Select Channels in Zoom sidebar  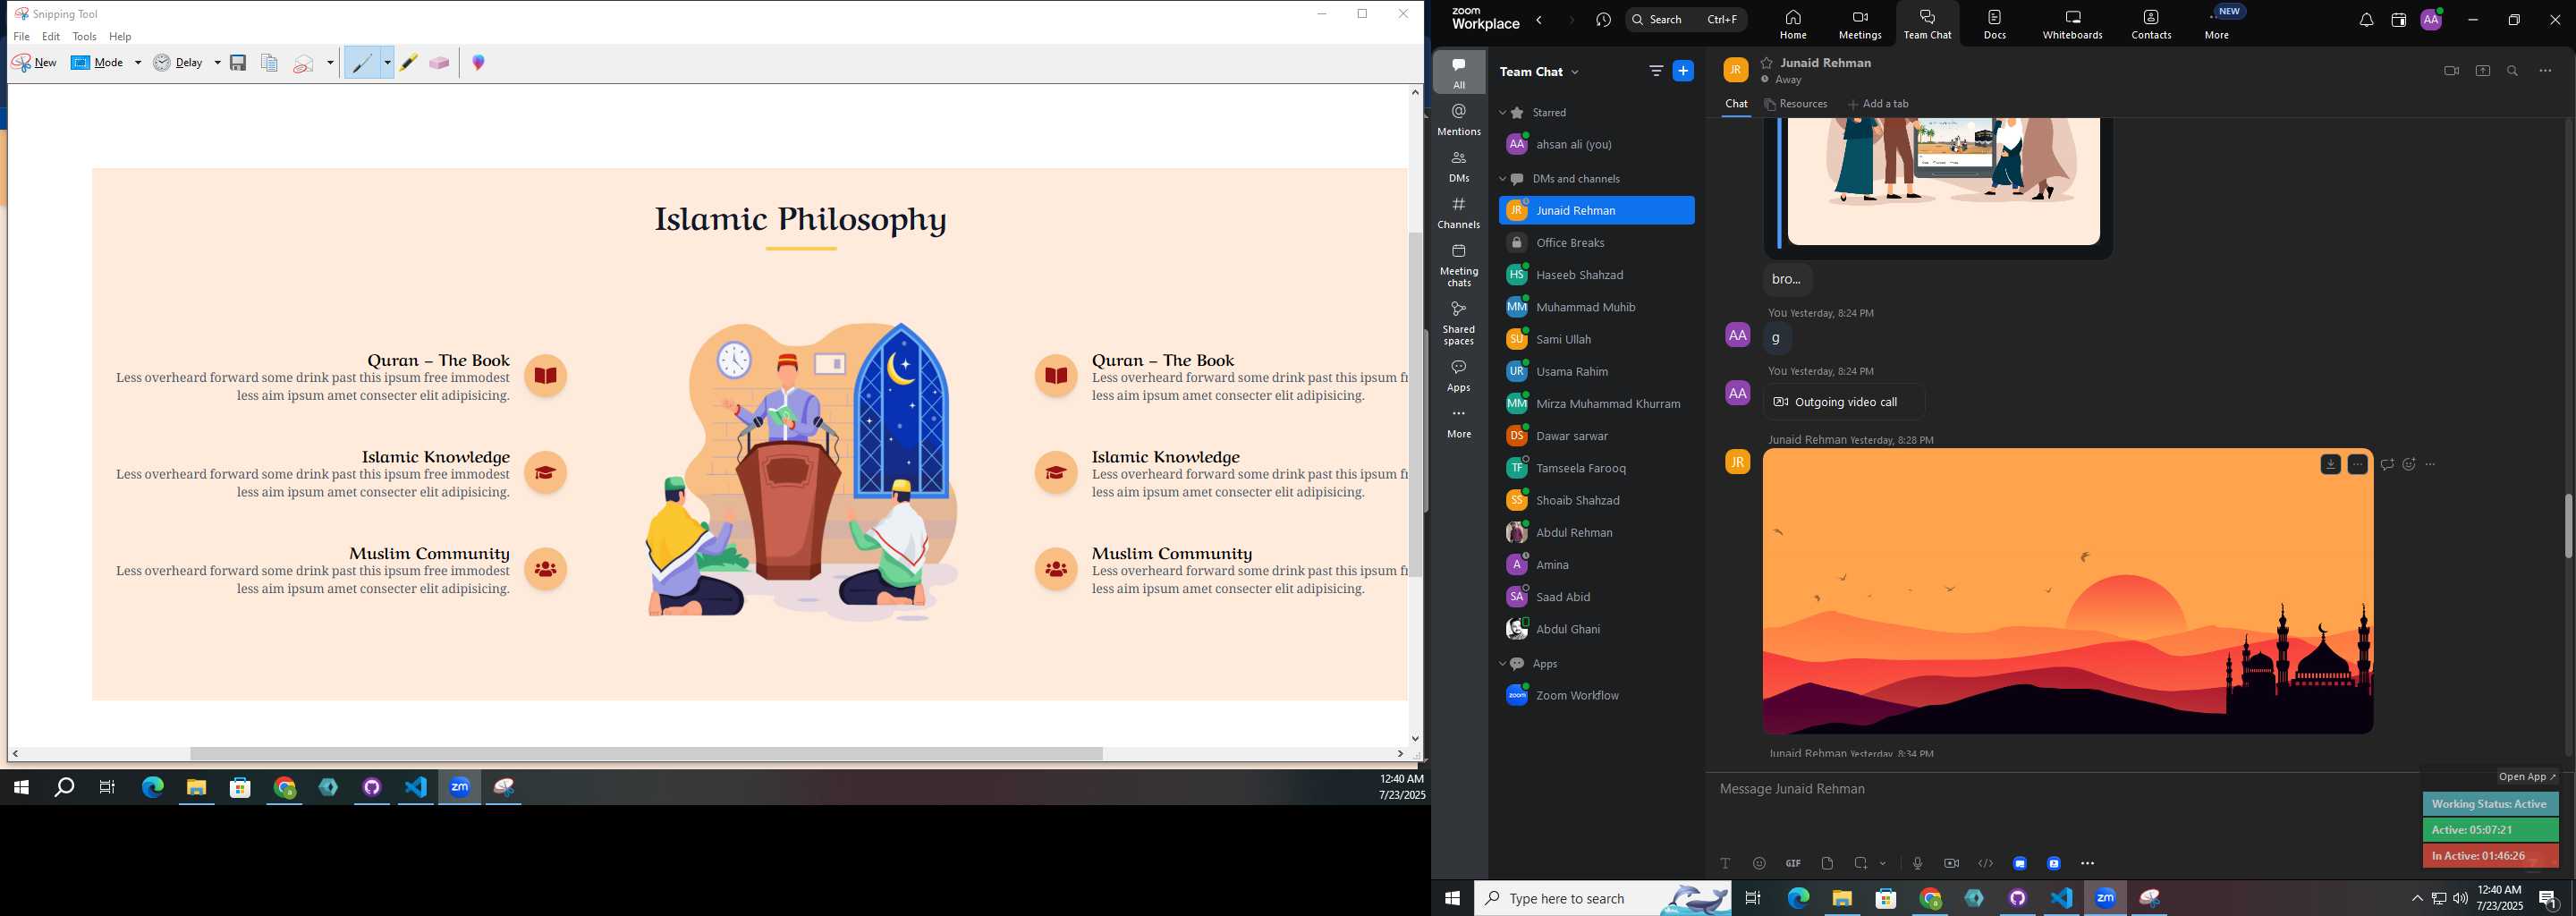1459,212
